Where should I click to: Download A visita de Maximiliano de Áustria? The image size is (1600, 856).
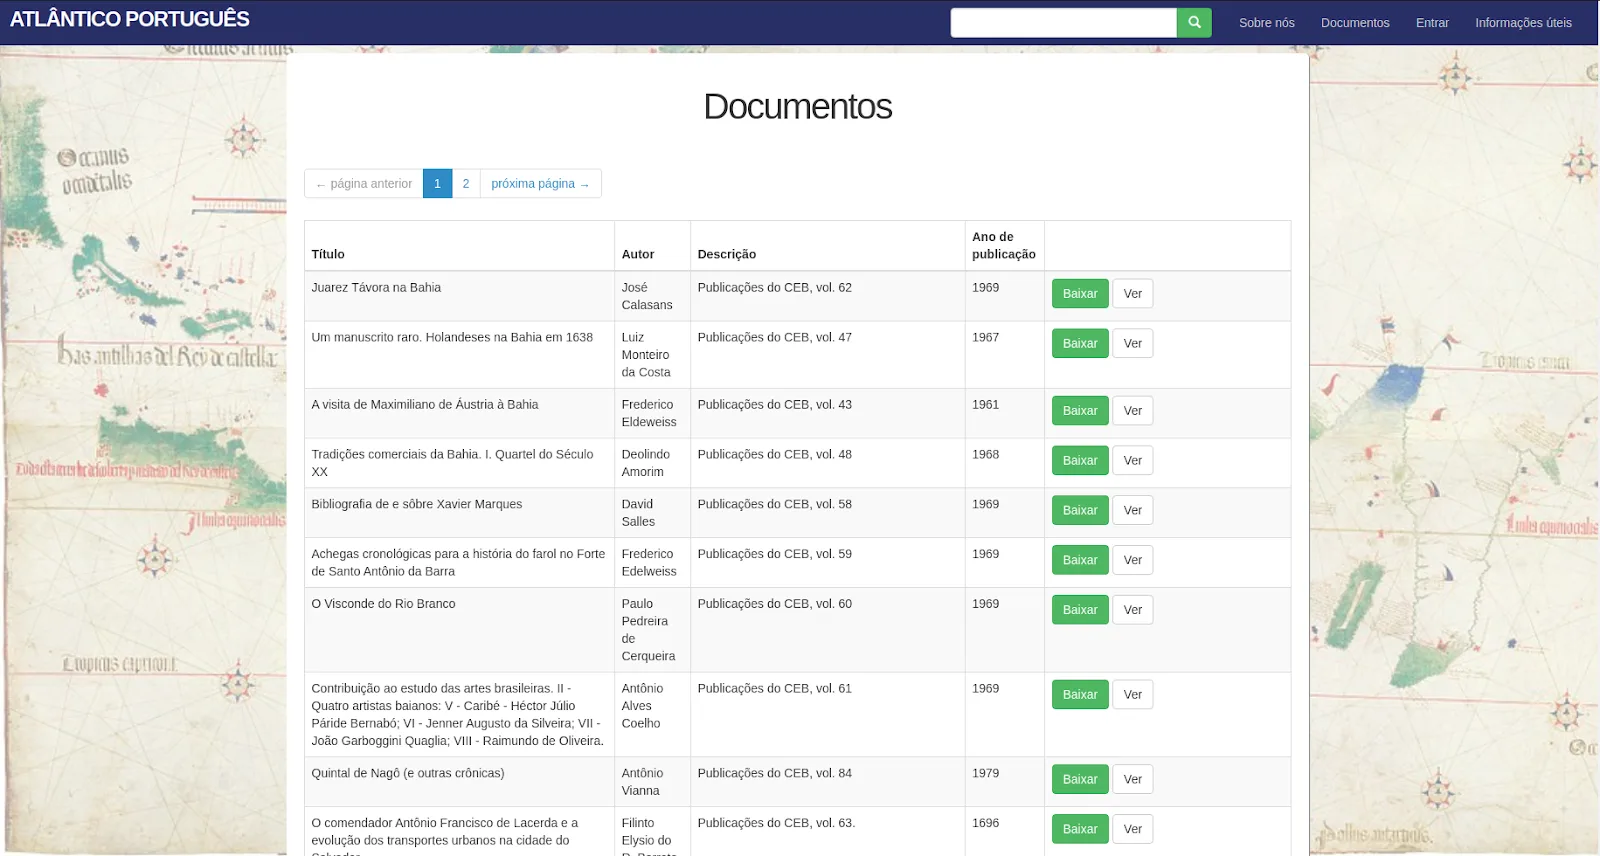[1080, 411]
